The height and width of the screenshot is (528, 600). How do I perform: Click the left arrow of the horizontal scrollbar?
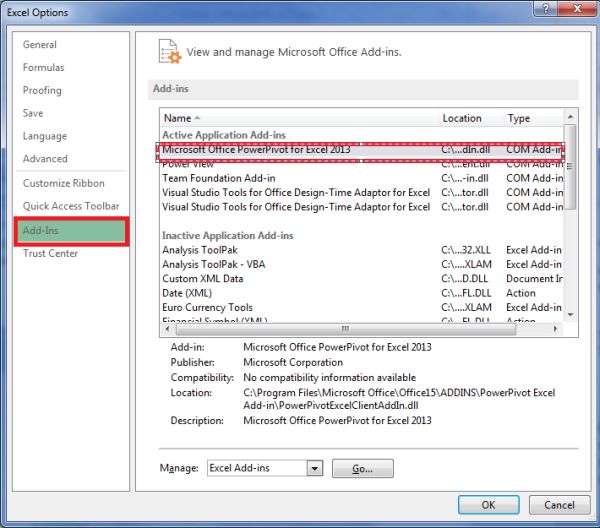click(x=167, y=329)
